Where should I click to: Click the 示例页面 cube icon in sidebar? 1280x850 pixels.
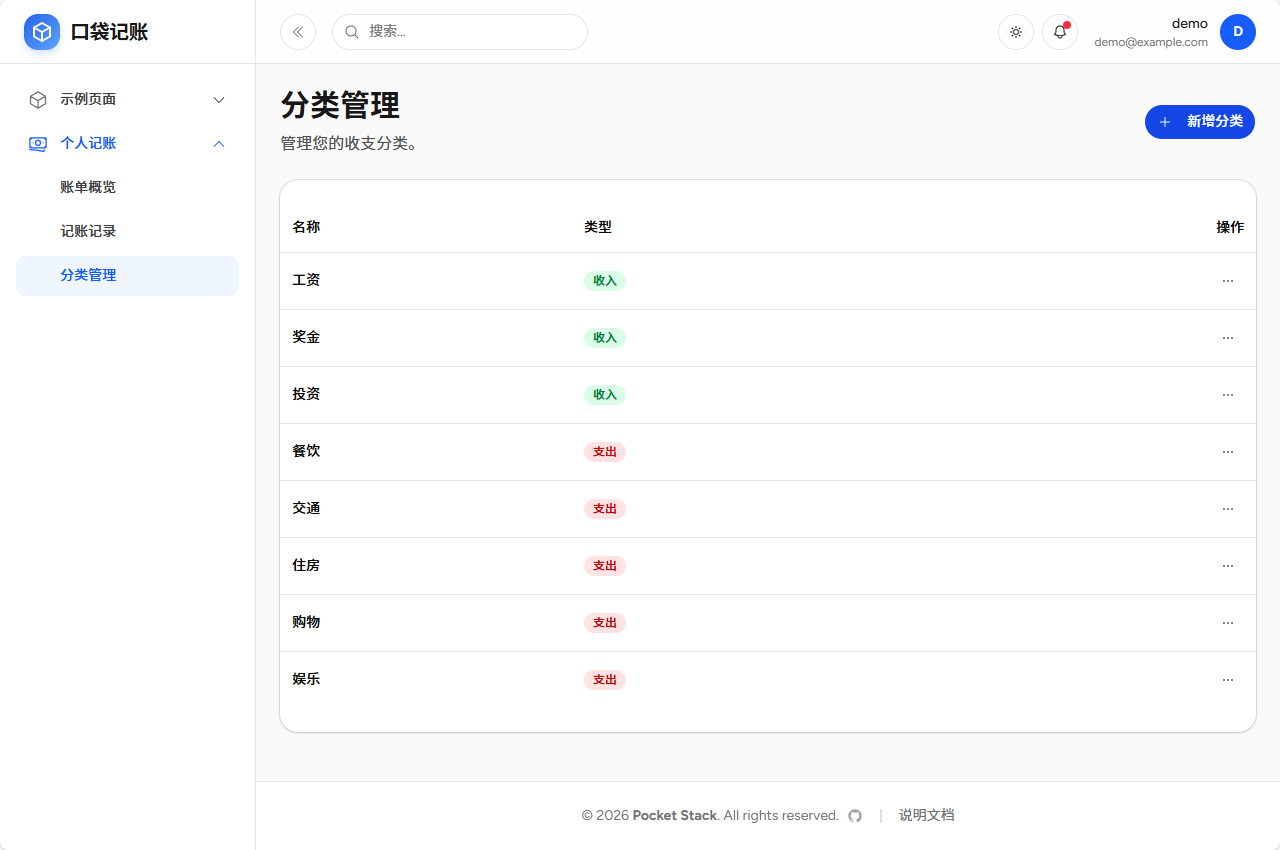coord(37,99)
